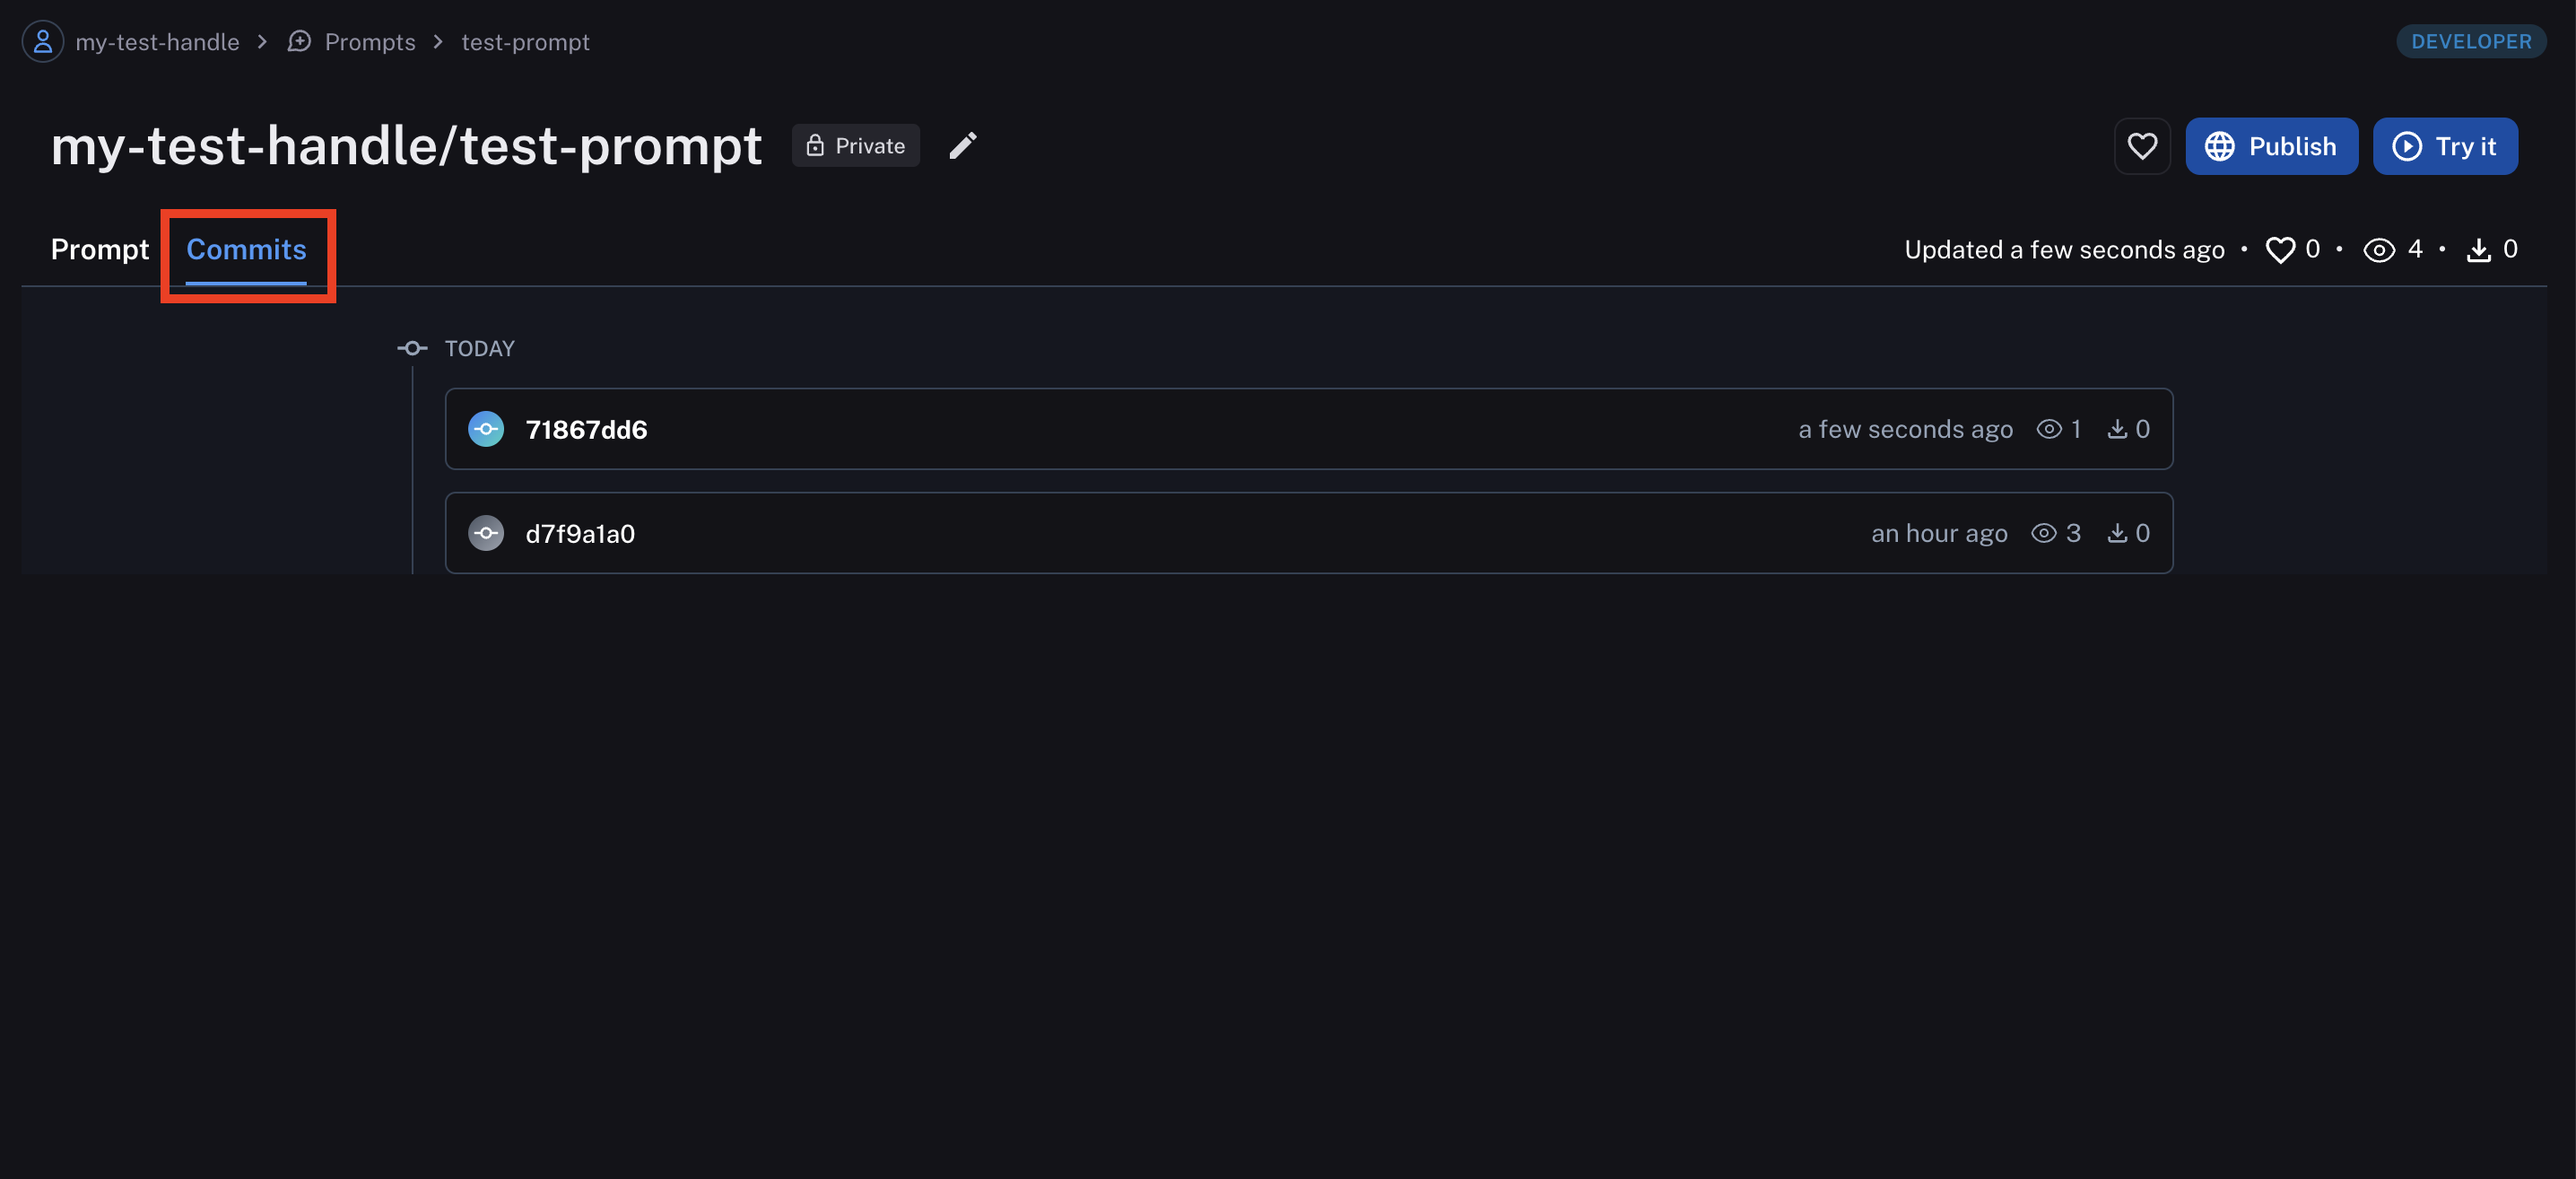Viewport: 2576px width, 1179px height.
Task: Click the pencil edit icon beside title
Action: tap(962, 146)
